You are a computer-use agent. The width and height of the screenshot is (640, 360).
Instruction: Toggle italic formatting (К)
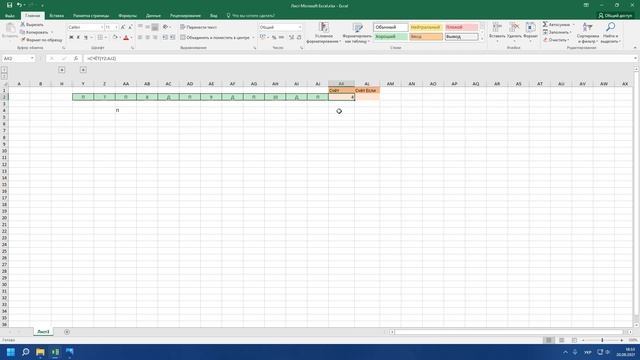(x=78, y=38)
